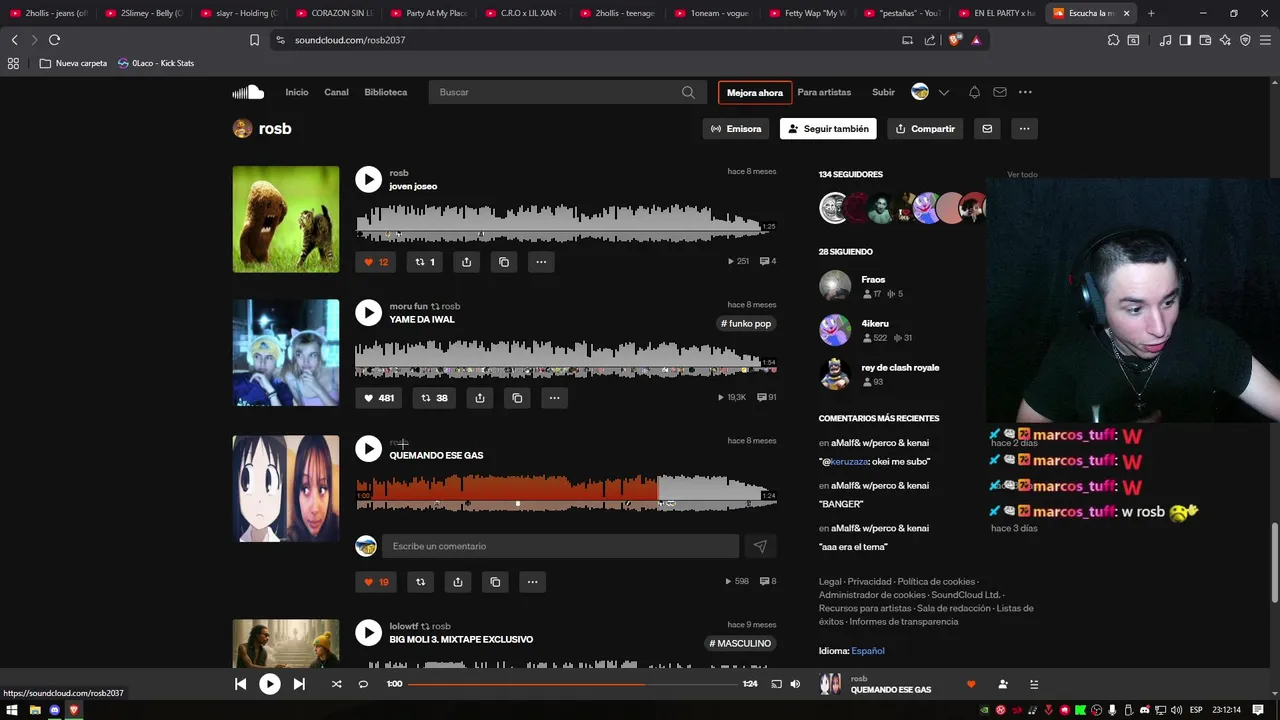The image size is (1280, 720).
Task: Open Inicio page
Action: pyautogui.click(x=297, y=92)
